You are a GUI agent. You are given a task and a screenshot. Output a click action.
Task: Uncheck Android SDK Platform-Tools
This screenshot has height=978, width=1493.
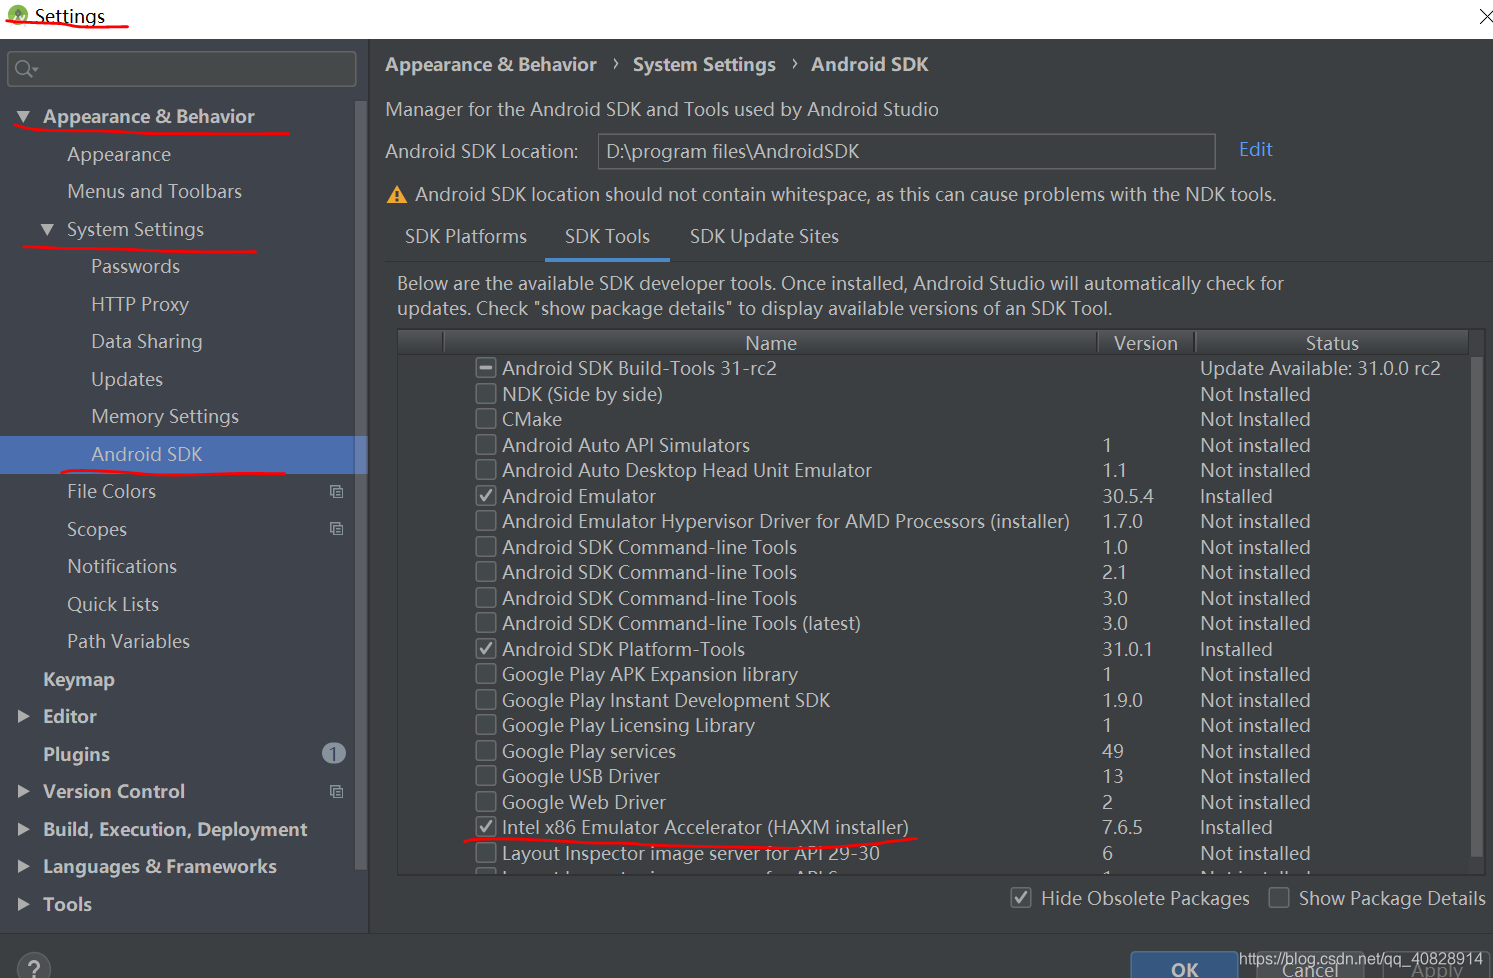click(486, 649)
